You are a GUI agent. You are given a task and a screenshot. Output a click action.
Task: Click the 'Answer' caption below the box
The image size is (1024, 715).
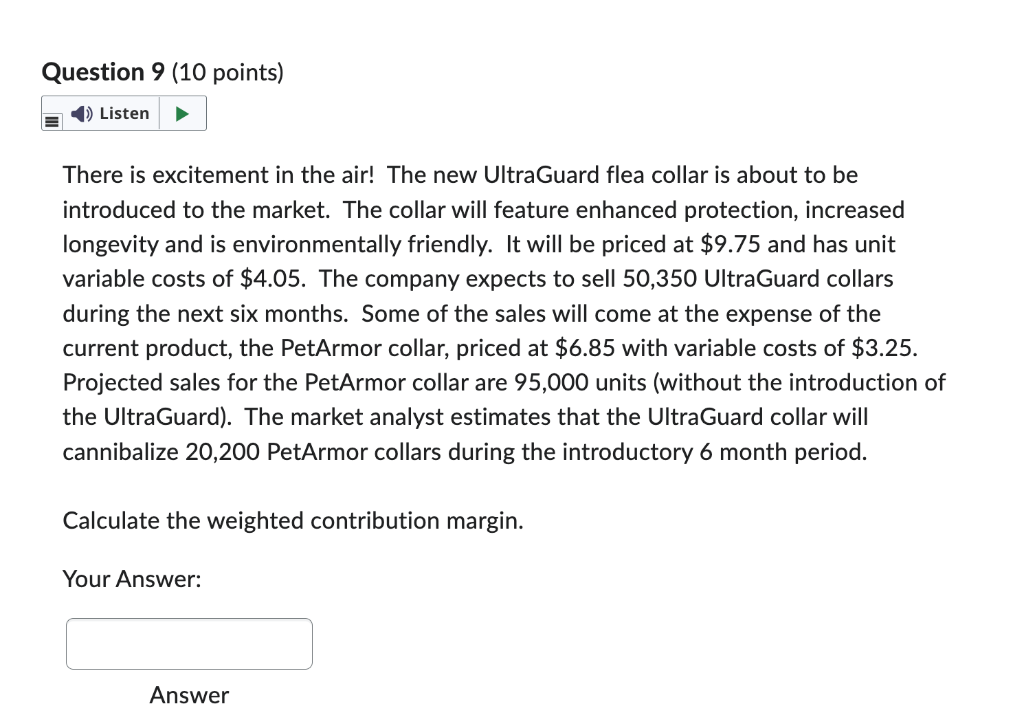pos(189,695)
